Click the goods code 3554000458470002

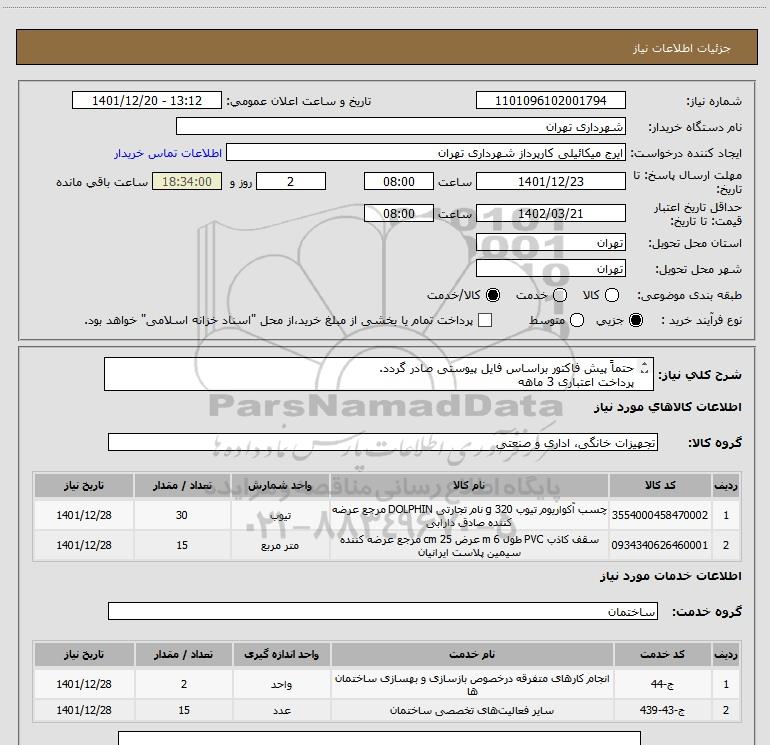pyautogui.click(x=660, y=515)
